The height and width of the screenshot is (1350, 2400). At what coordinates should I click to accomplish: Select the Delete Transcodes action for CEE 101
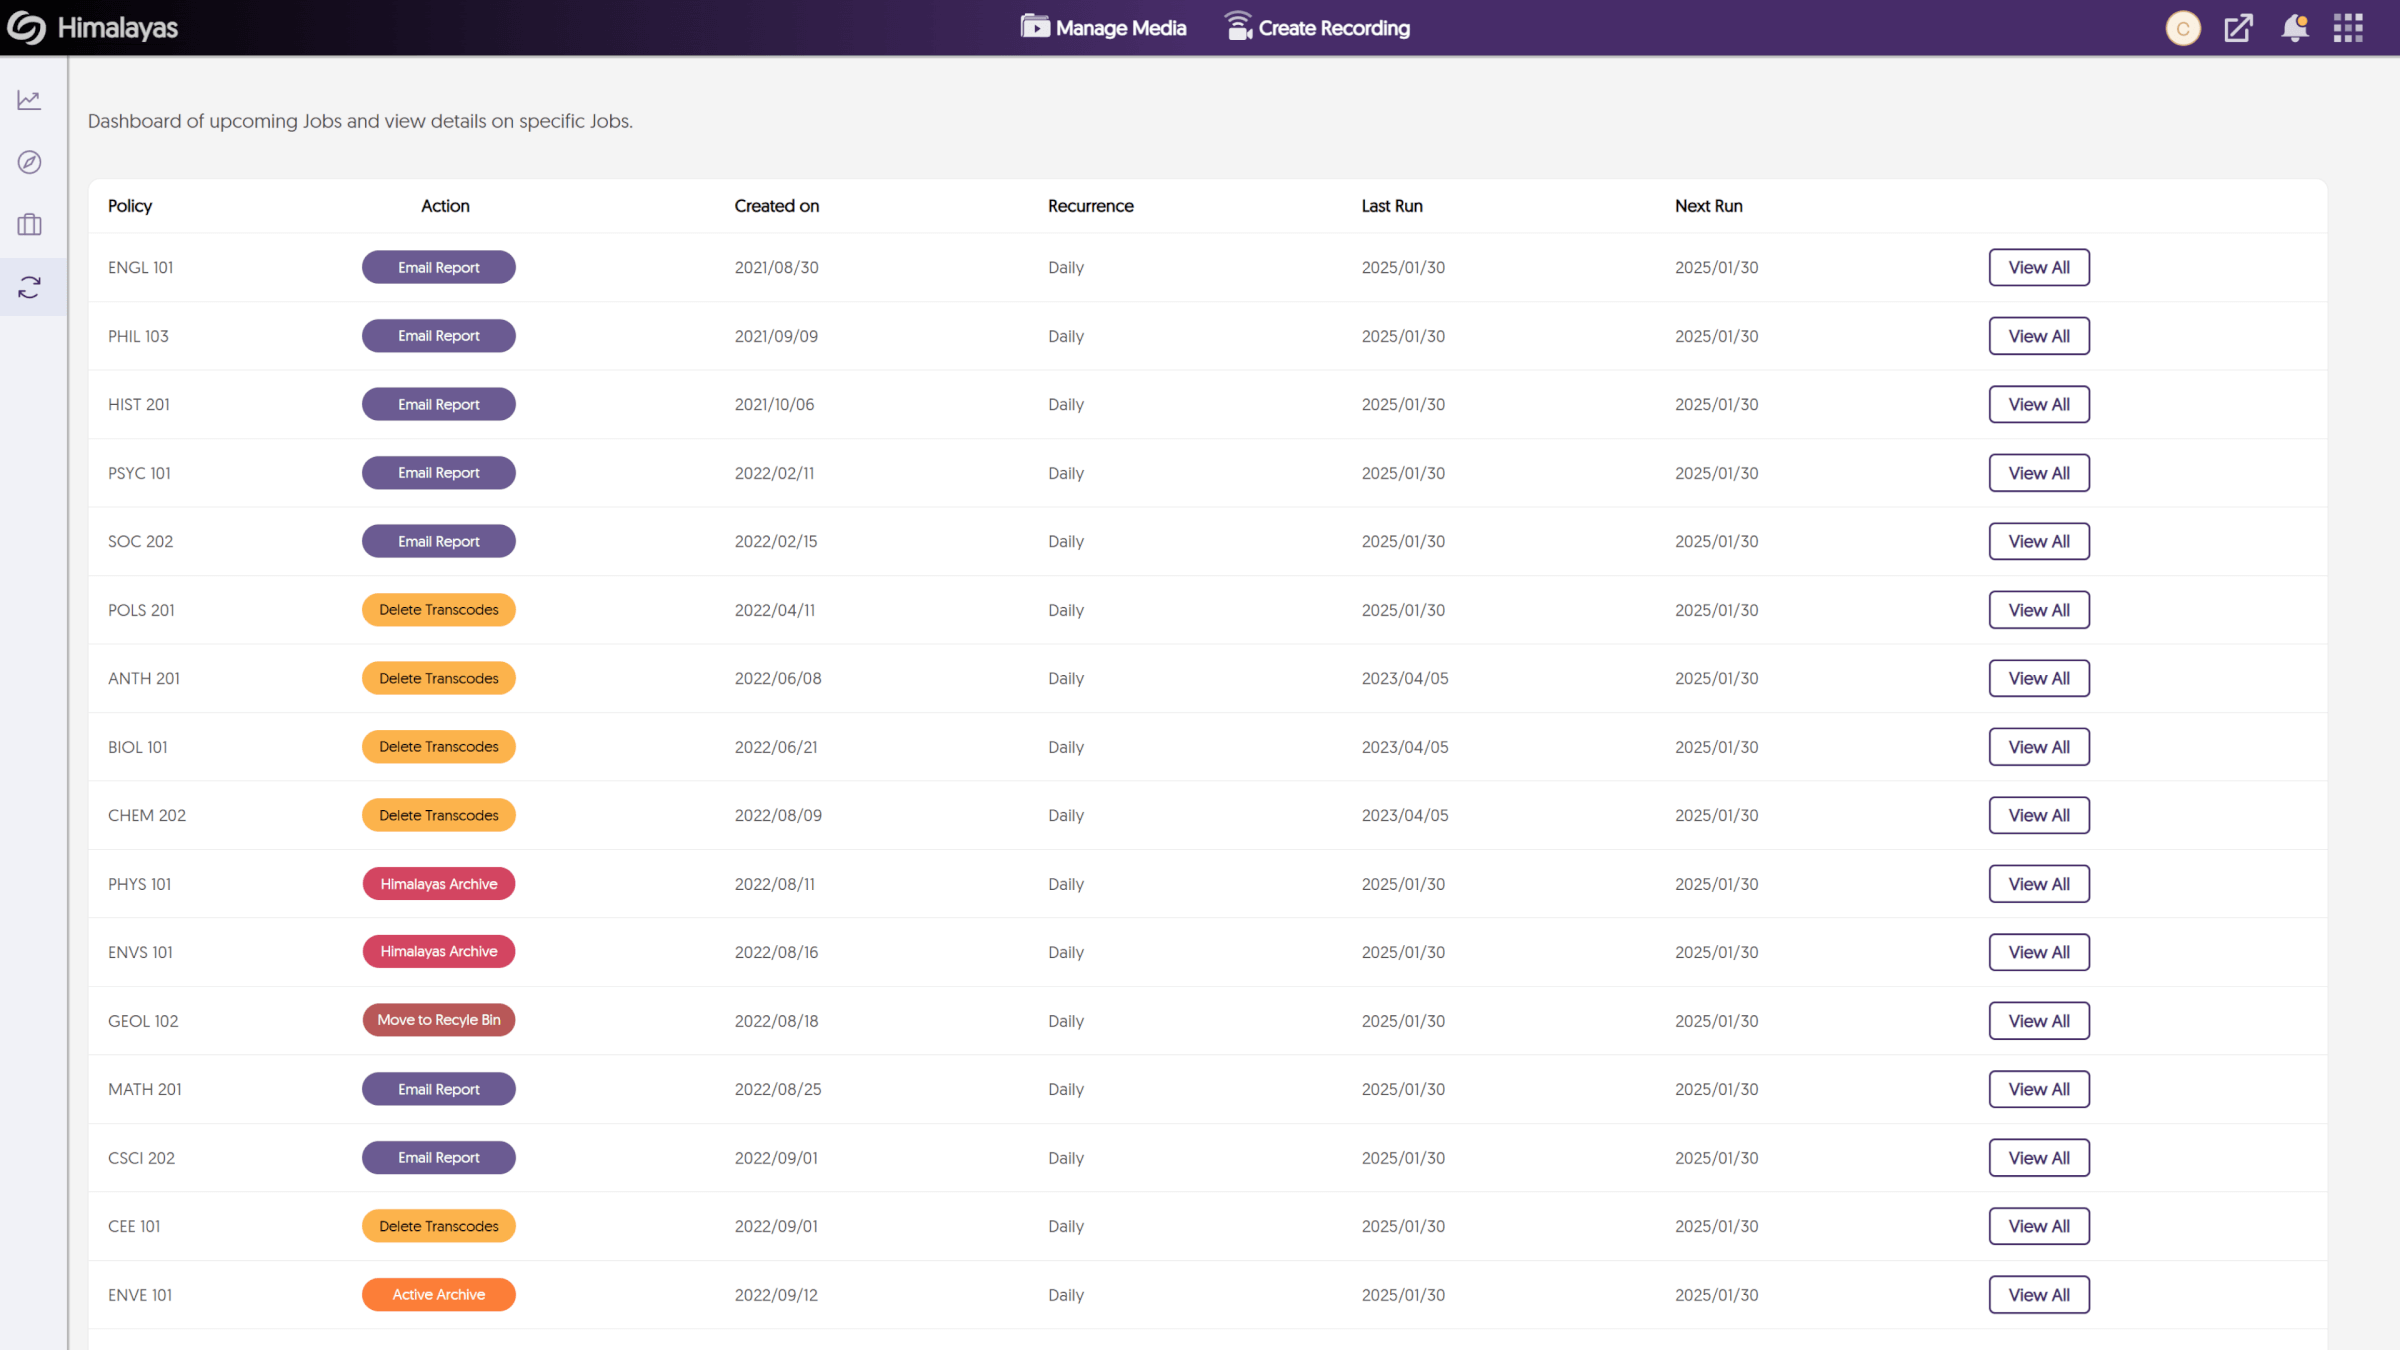[x=437, y=1226]
